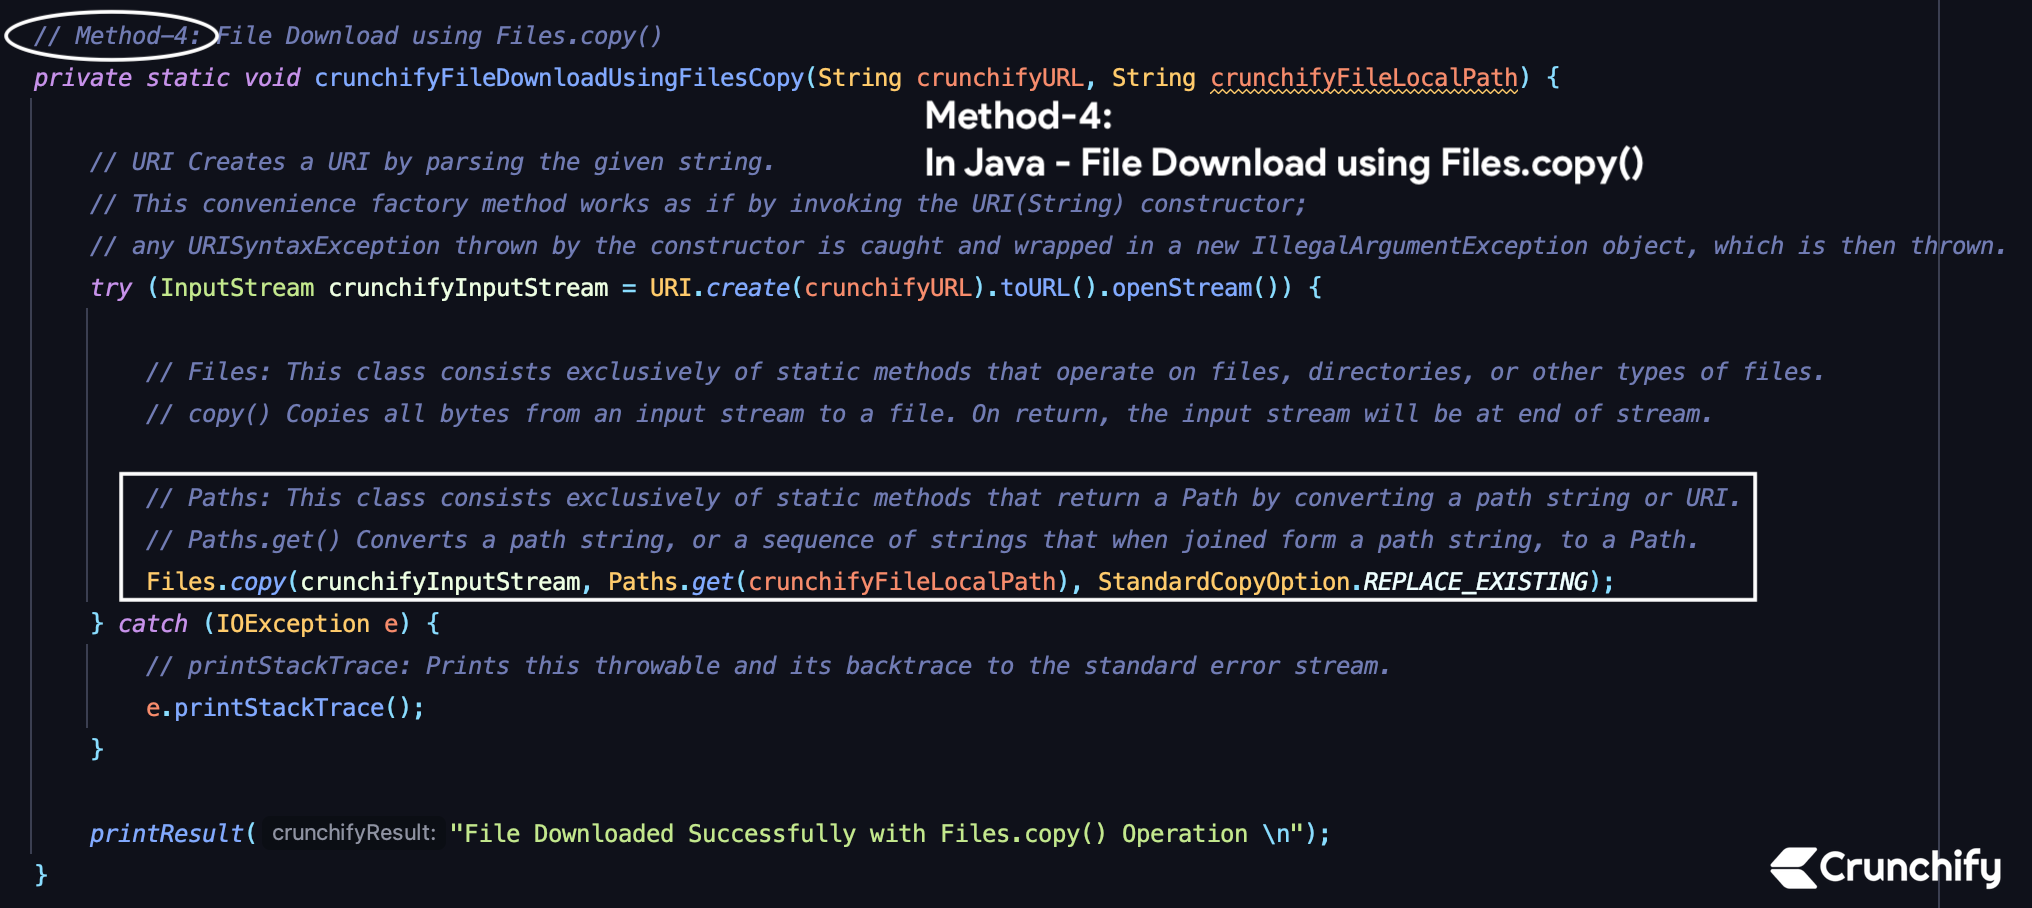Screen dimensions: 2032x908
Task: Click the URI.create call
Action: 719,288
